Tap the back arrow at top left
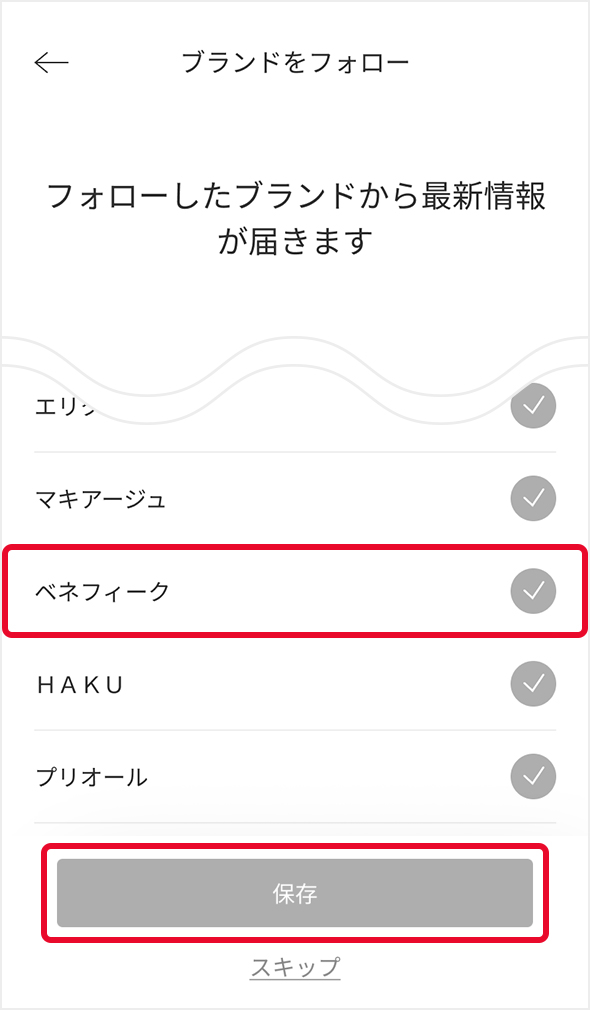Viewport: 590px width, 1010px height. point(48,62)
